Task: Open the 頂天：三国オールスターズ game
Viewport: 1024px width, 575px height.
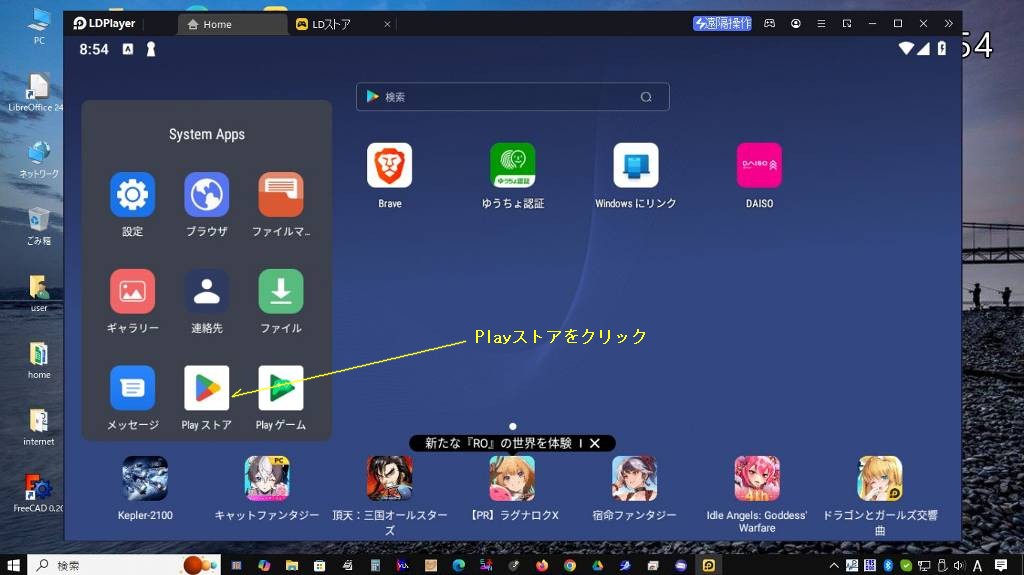Action: pos(389,479)
